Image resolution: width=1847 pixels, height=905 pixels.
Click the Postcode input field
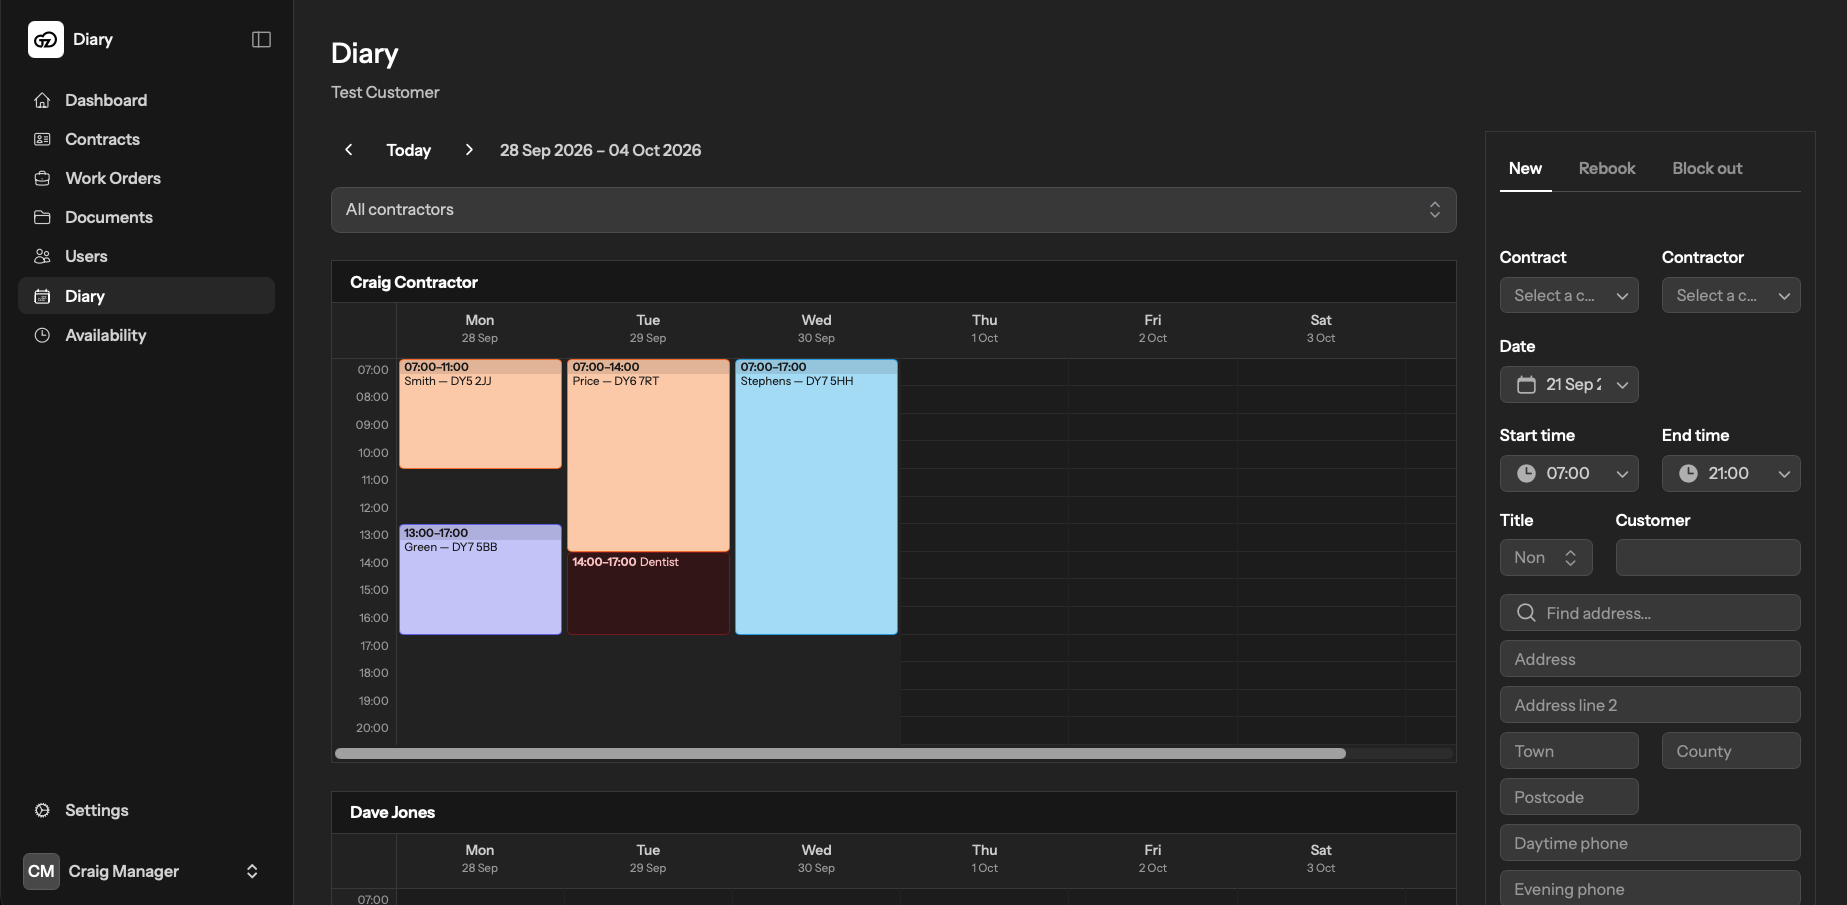tap(1569, 797)
